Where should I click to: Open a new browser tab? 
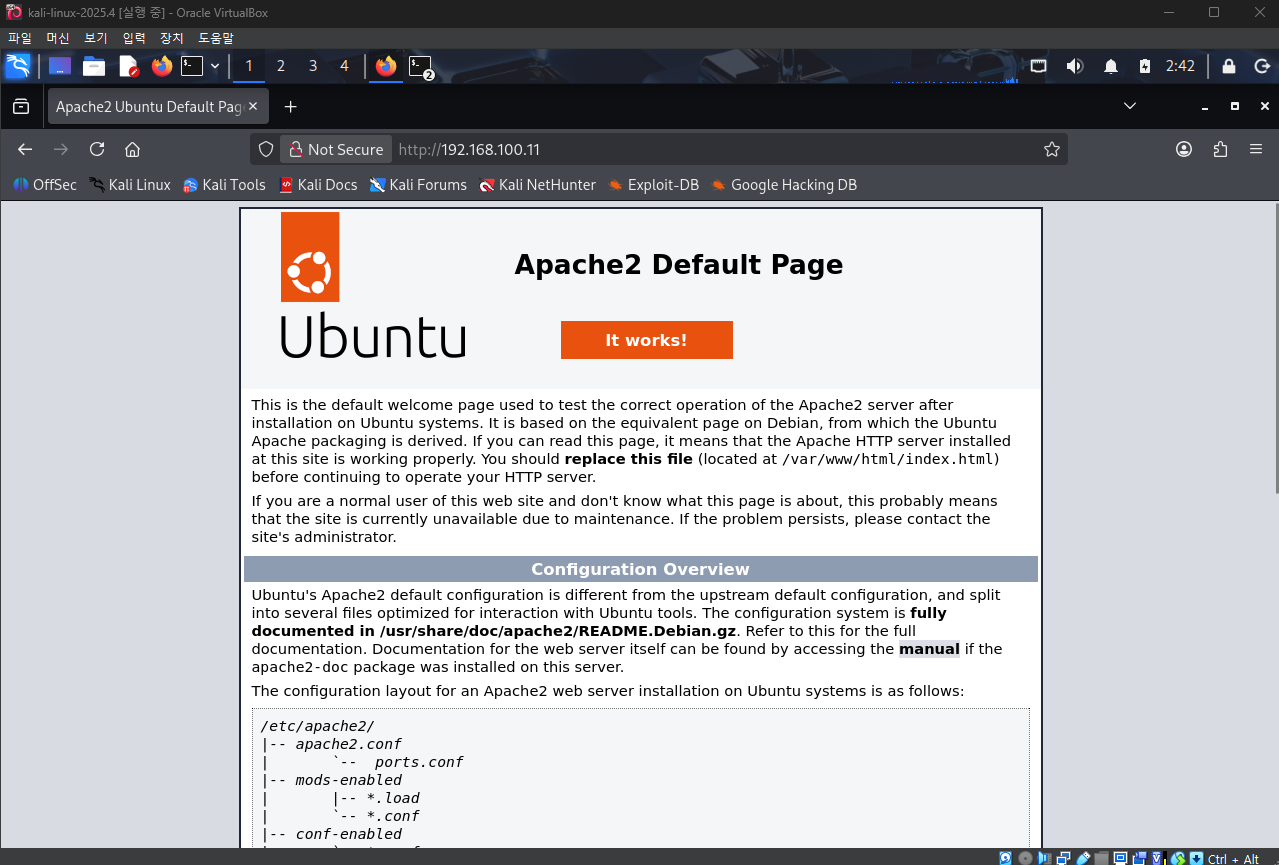point(290,106)
